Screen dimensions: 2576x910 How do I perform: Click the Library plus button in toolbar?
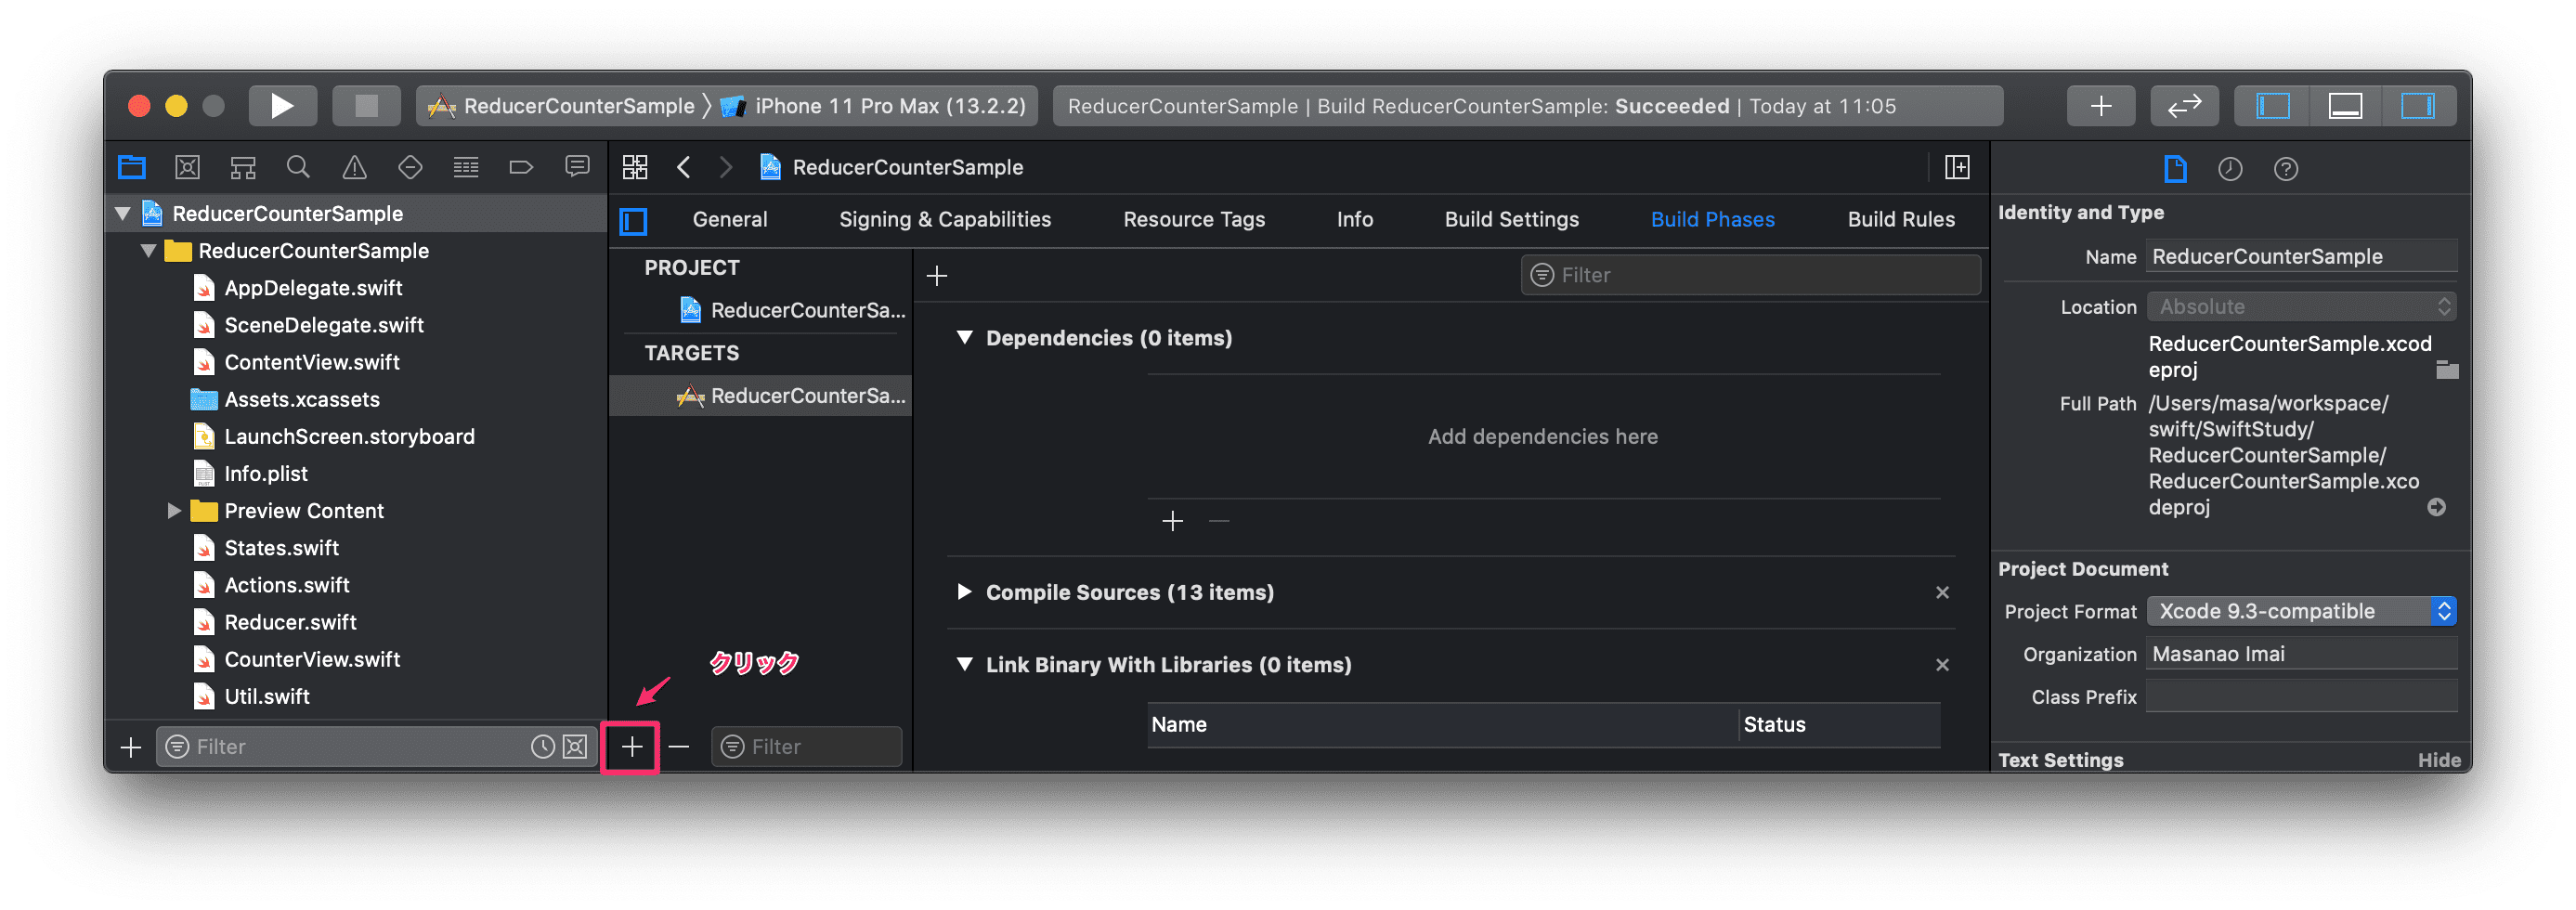(2101, 106)
